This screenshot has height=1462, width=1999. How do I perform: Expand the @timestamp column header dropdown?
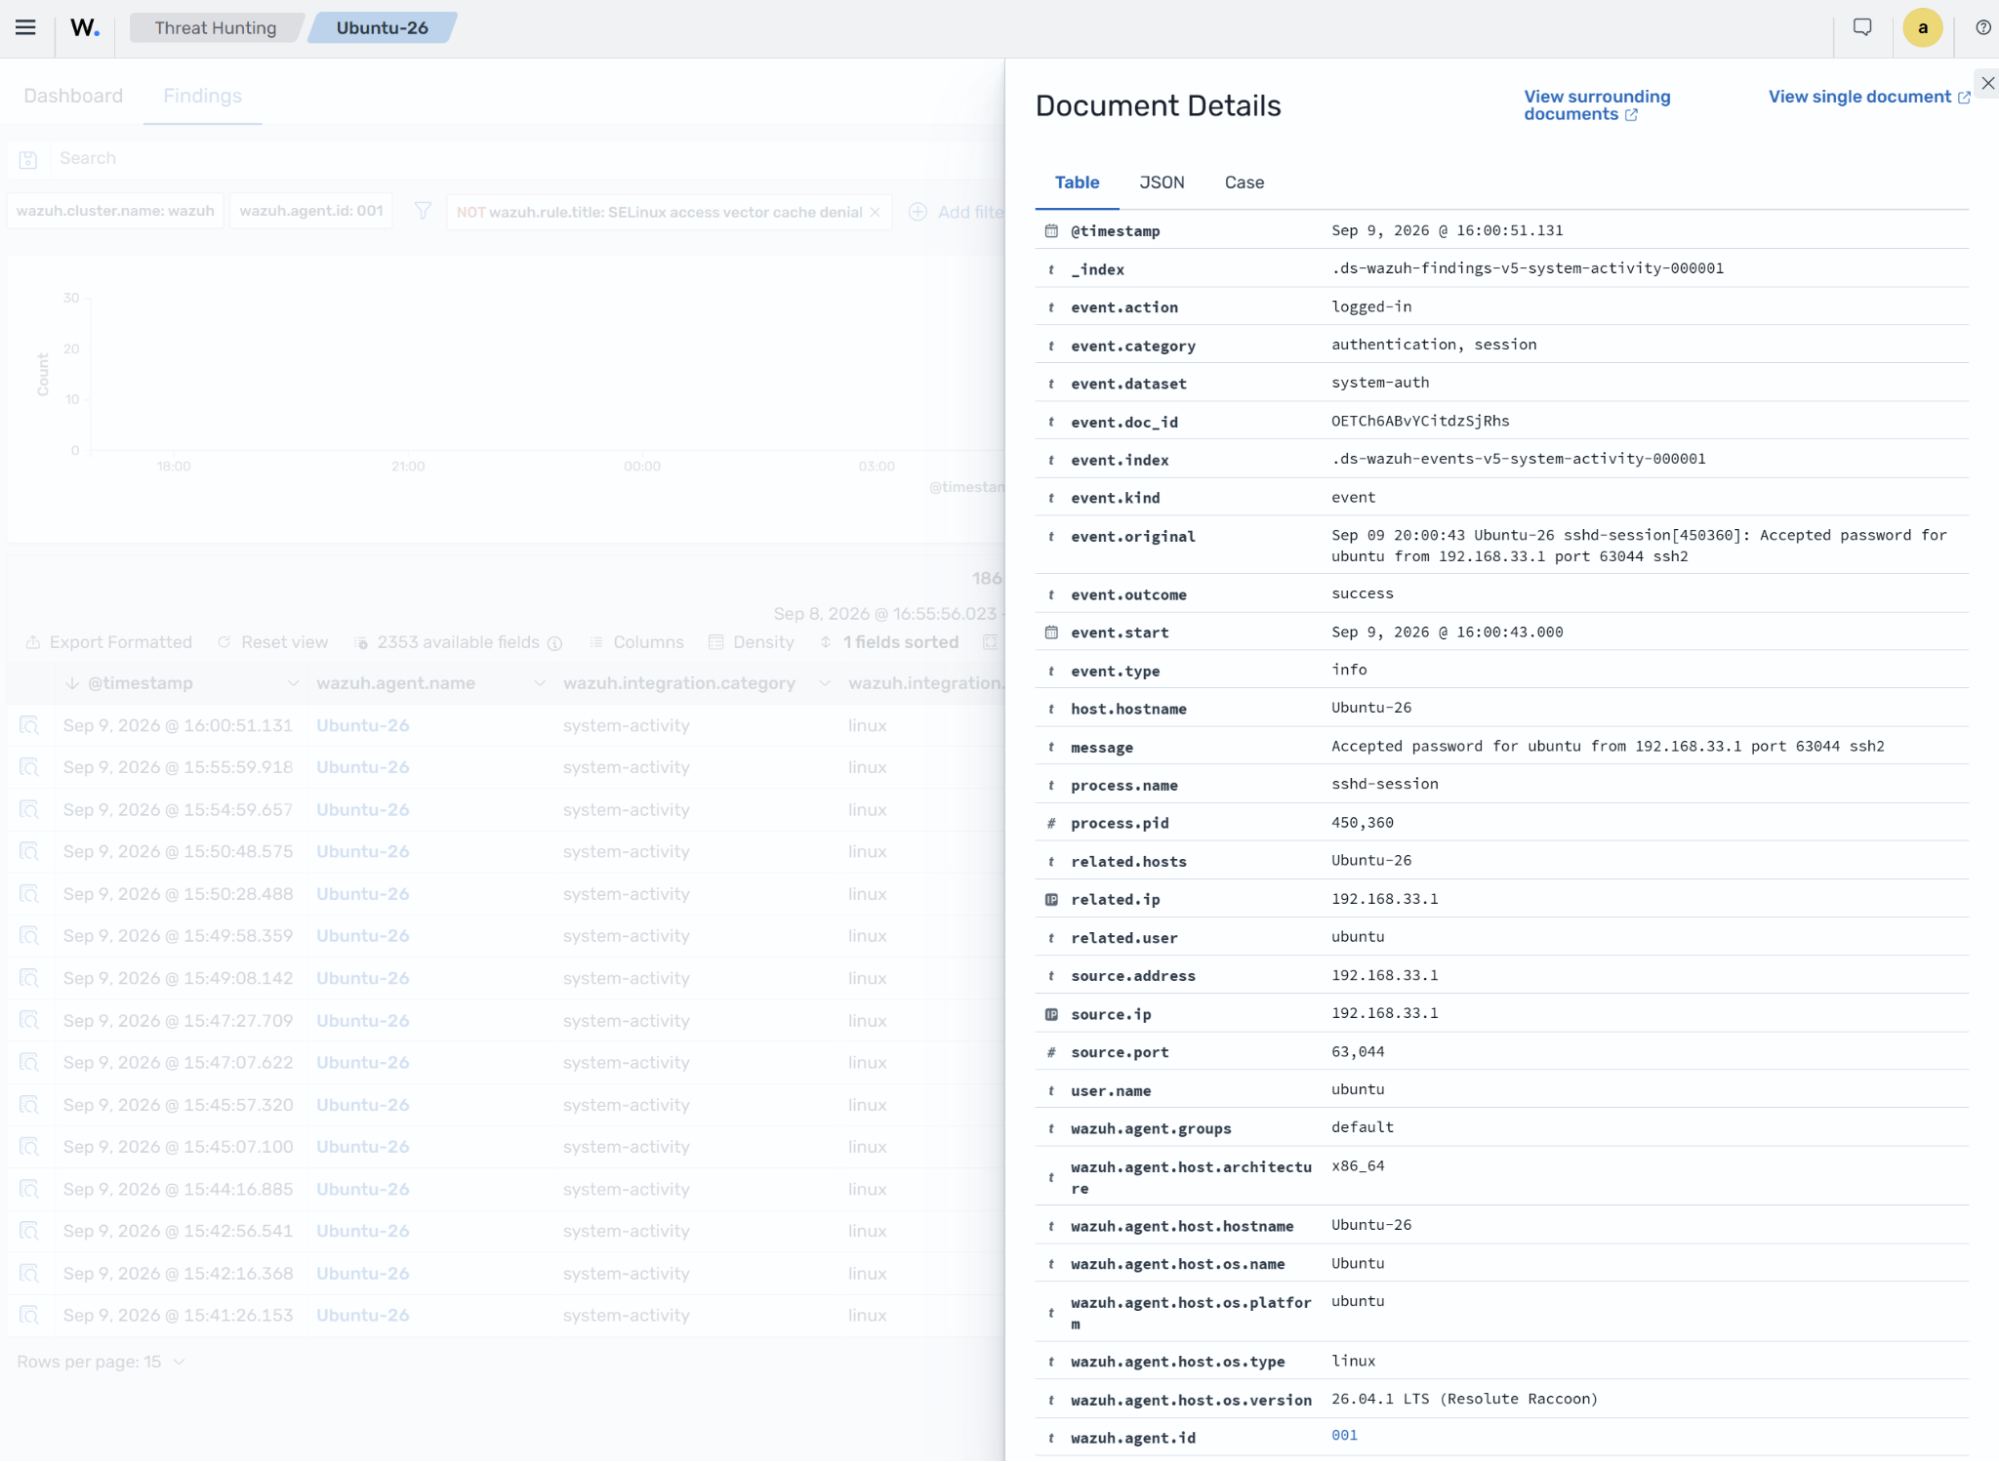point(292,684)
